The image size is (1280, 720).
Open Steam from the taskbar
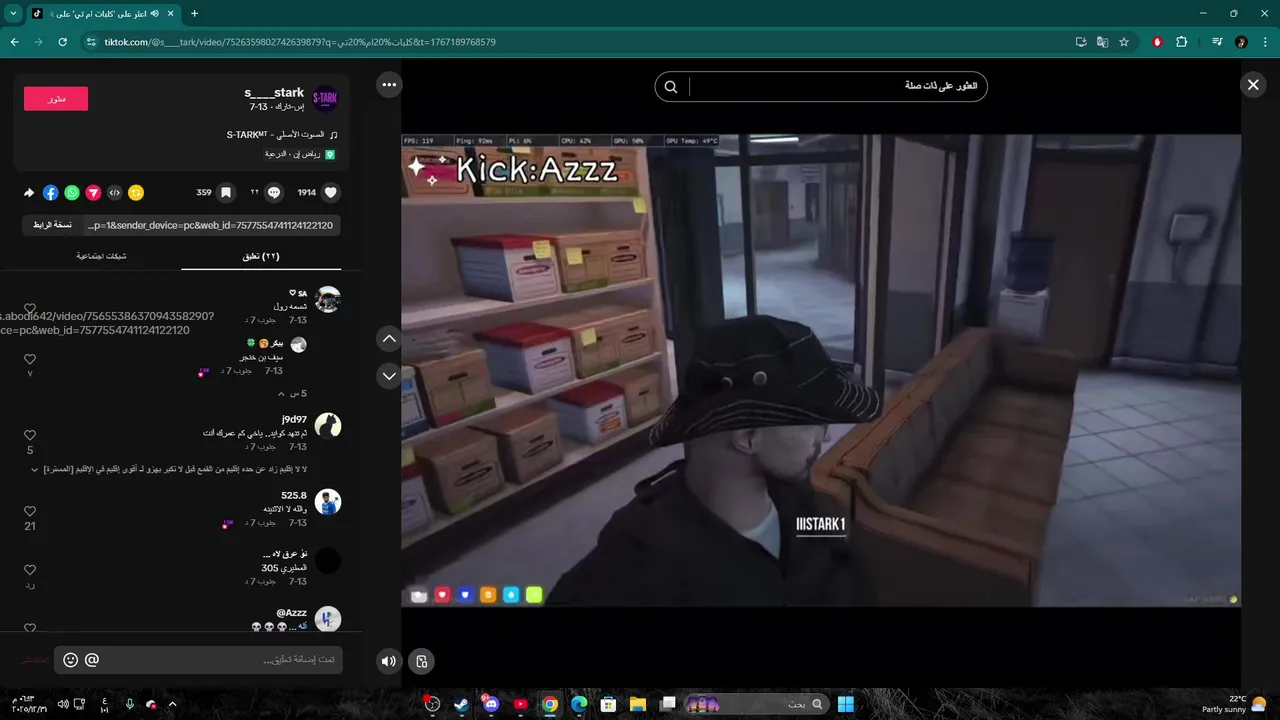pyautogui.click(x=461, y=704)
